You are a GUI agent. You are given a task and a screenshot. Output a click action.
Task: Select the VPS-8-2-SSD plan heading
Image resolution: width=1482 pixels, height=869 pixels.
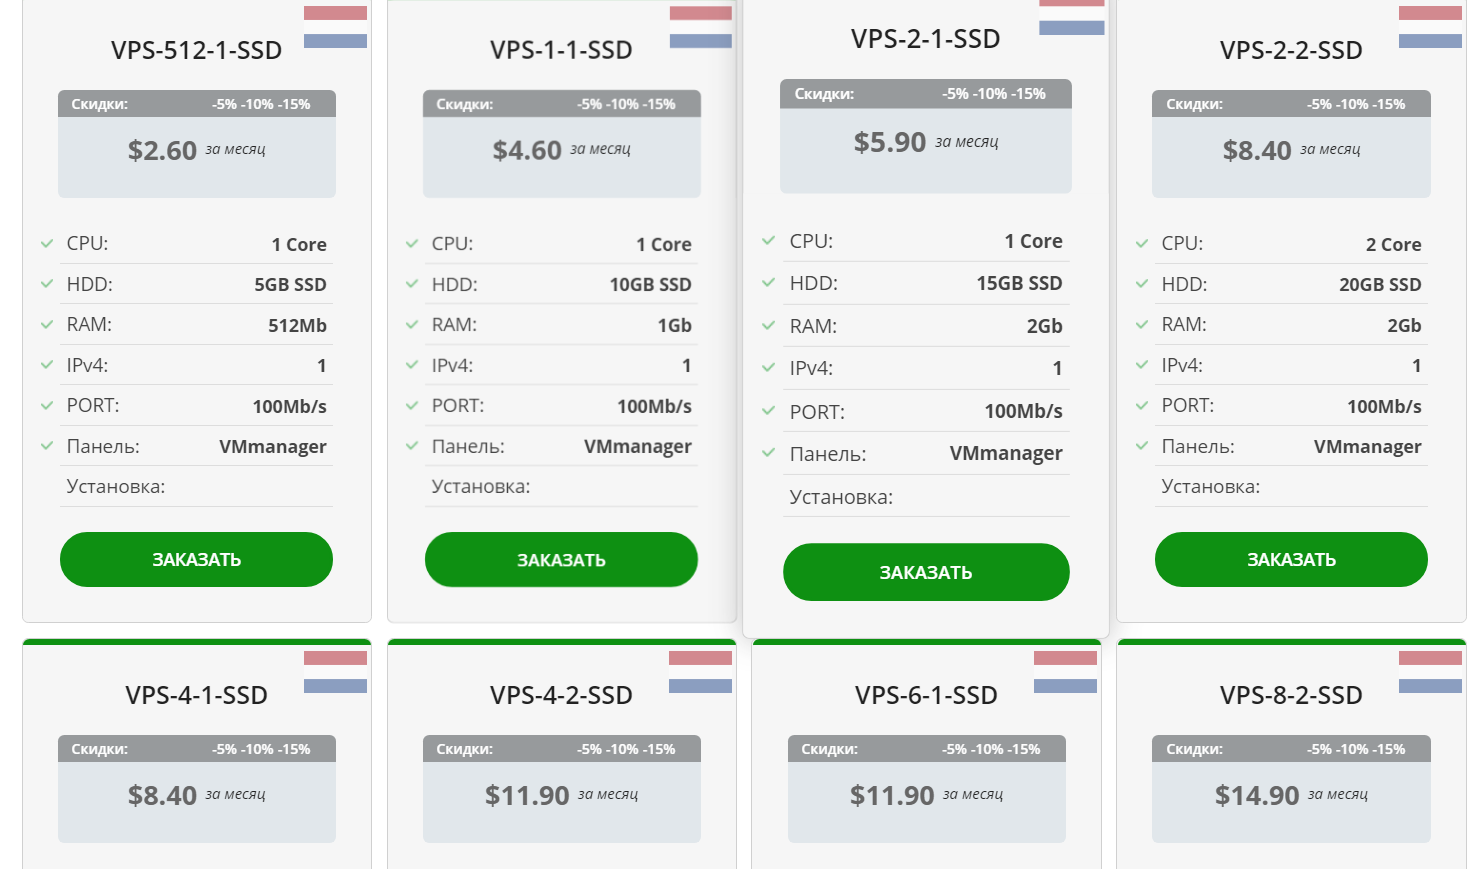(x=1291, y=695)
